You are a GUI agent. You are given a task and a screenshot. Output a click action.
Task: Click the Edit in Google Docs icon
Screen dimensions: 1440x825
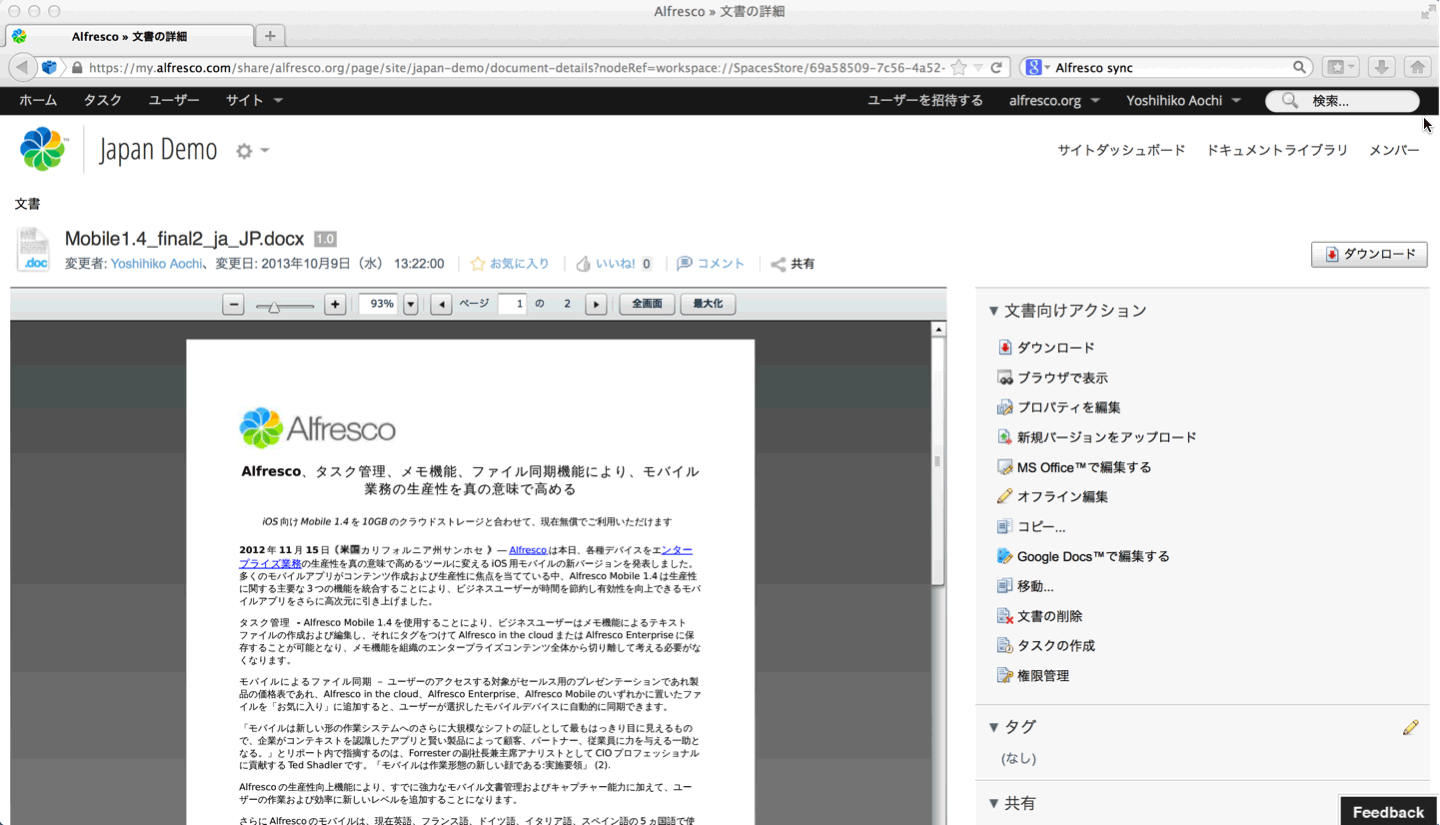[x=1005, y=556]
